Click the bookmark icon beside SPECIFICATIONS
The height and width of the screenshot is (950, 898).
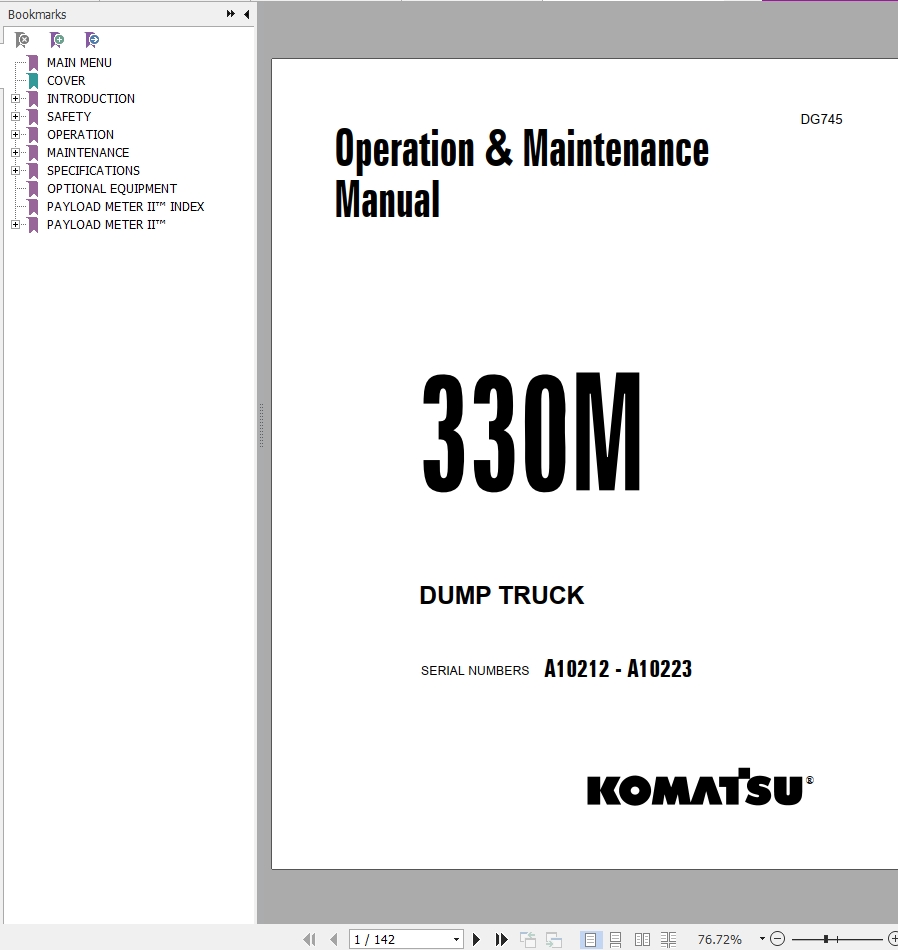point(33,171)
